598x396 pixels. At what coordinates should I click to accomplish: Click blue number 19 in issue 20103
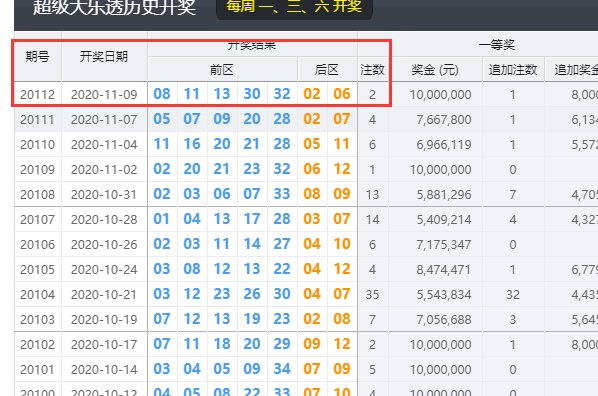[252, 319]
